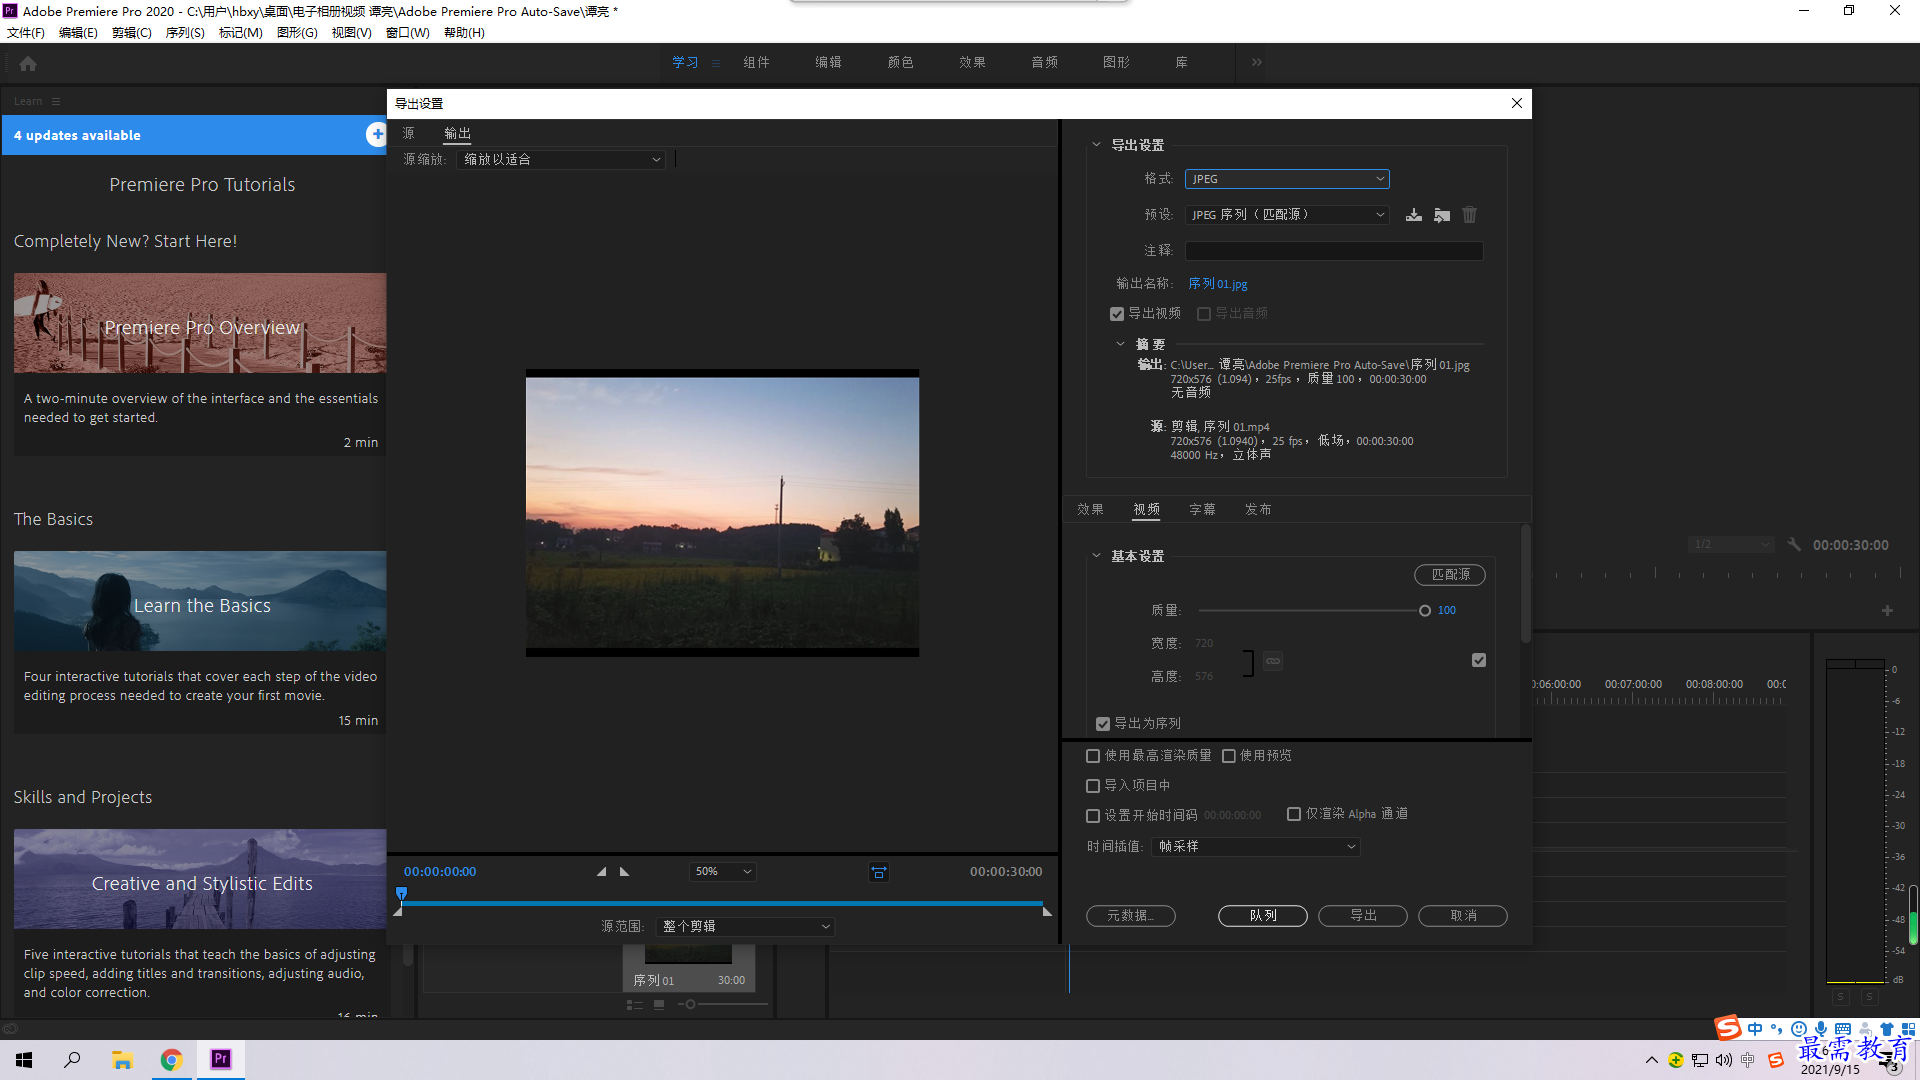The height and width of the screenshot is (1080, 1920).
Task: Open Windows search from taskbar
Action: point(72,1059)
